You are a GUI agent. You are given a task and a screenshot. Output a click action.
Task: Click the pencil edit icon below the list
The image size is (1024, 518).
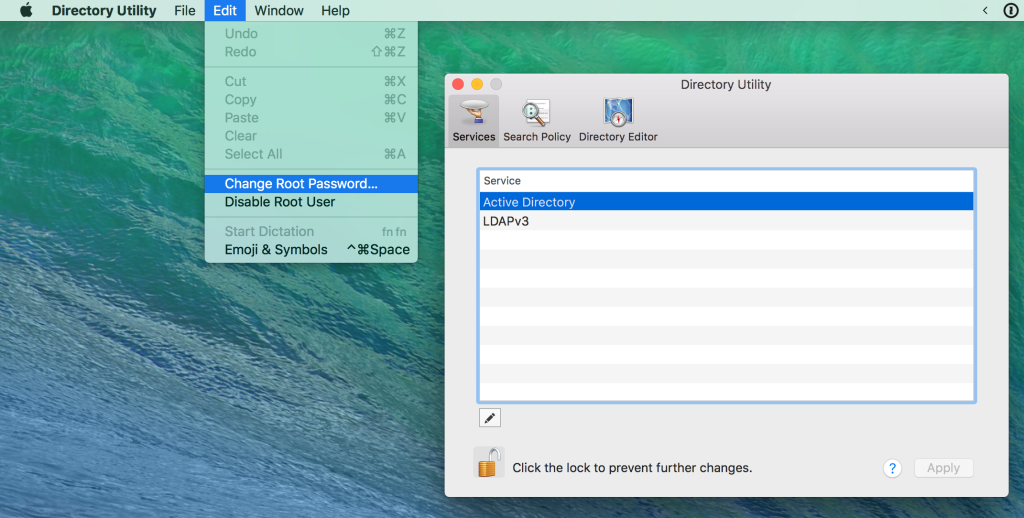tap(490, 418)
